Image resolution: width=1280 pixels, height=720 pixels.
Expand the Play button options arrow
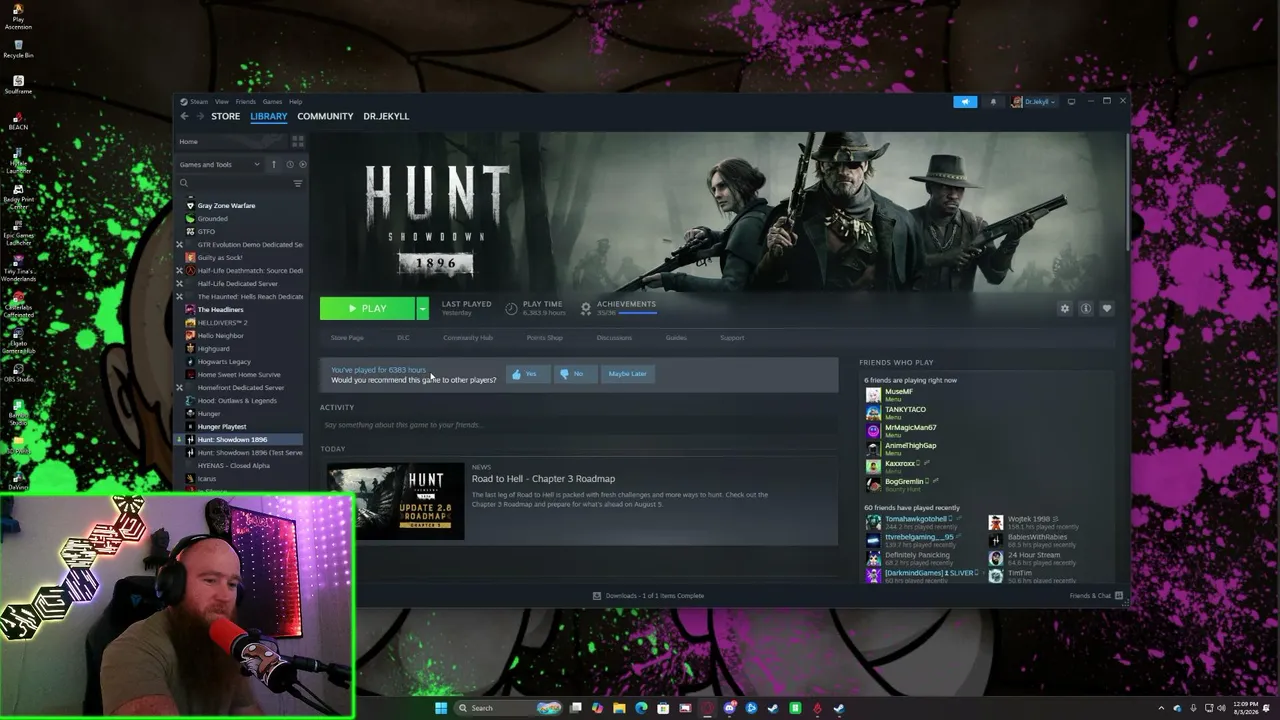(x=422, y=309)
